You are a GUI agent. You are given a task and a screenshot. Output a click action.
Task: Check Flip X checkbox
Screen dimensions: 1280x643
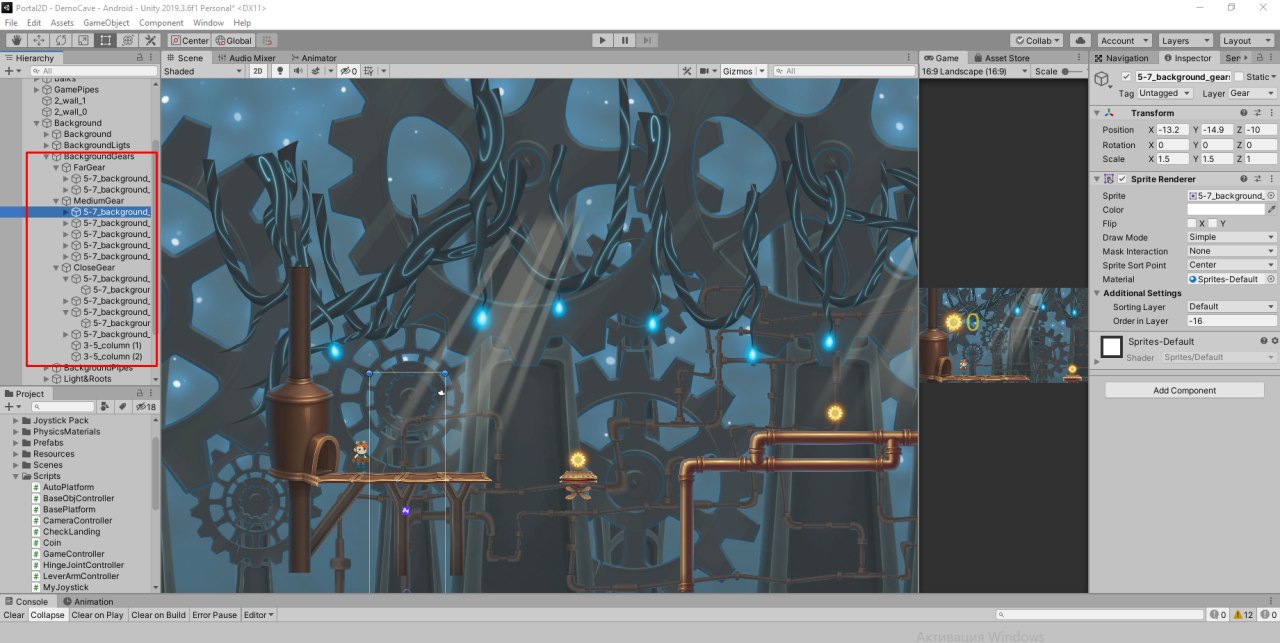coord(1193,223)
